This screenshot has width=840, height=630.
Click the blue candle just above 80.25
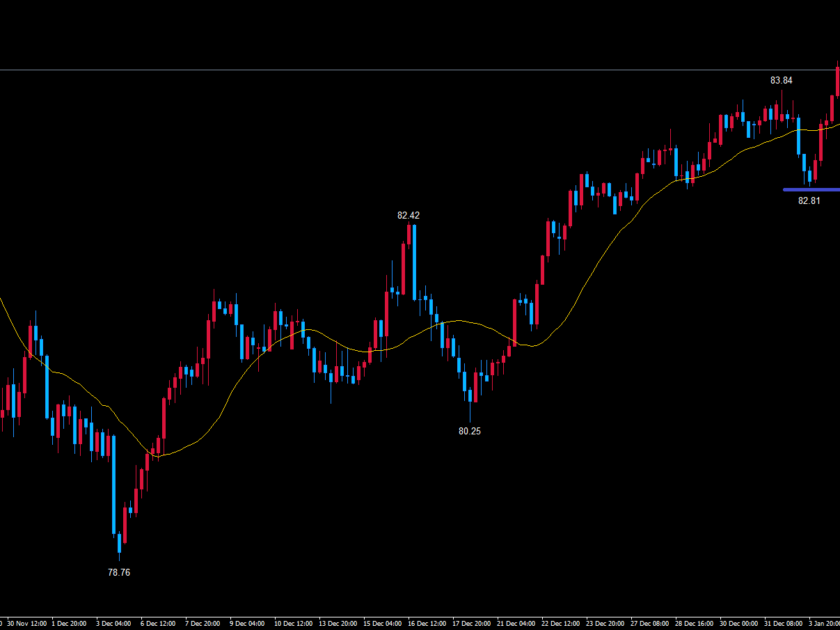pyautogui.click(x=469, y=385)
